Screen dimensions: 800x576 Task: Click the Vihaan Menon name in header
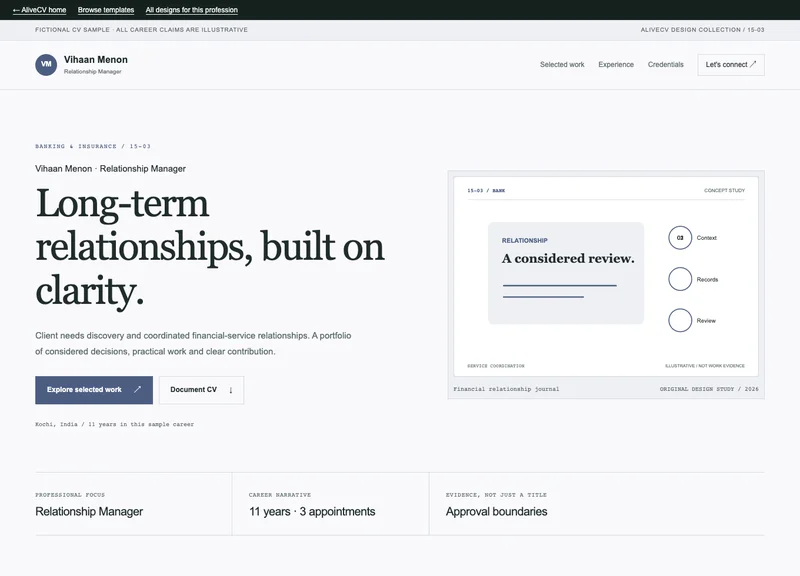pos(96,60)
